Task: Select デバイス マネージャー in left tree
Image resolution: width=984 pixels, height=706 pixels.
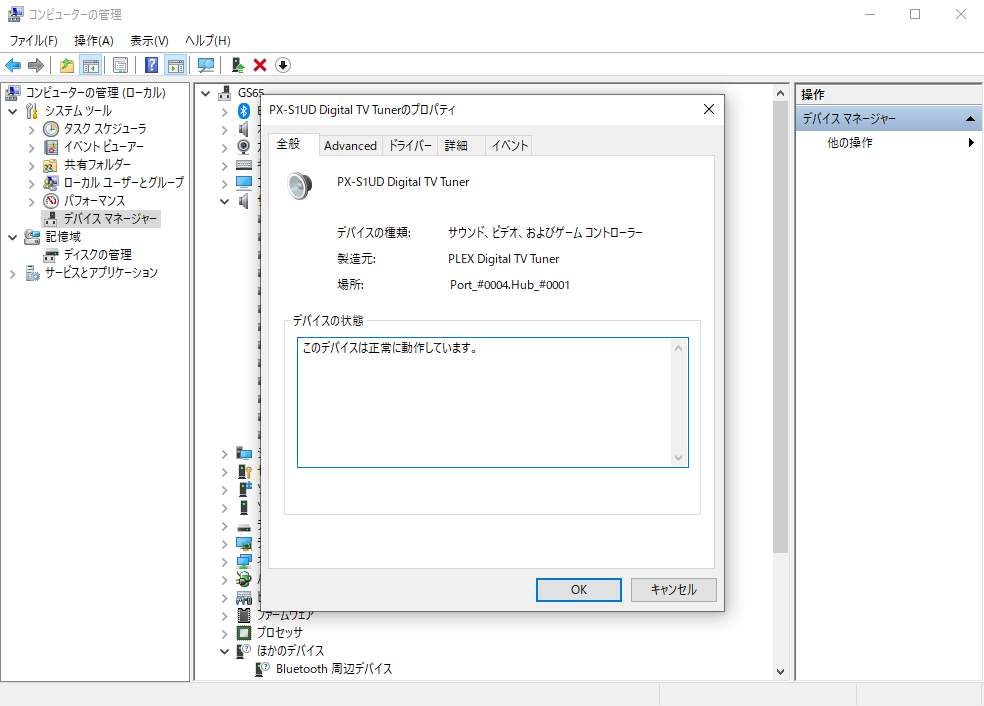Action: pos(110,219)
